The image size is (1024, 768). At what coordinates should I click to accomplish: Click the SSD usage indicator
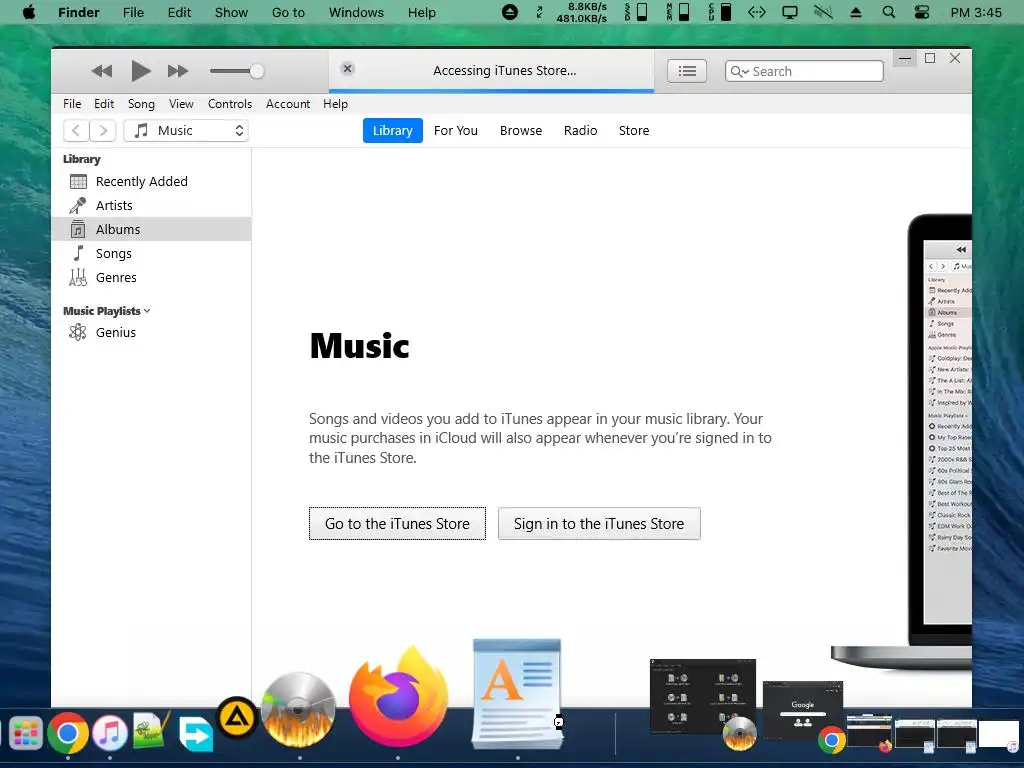tap(635, 12)
